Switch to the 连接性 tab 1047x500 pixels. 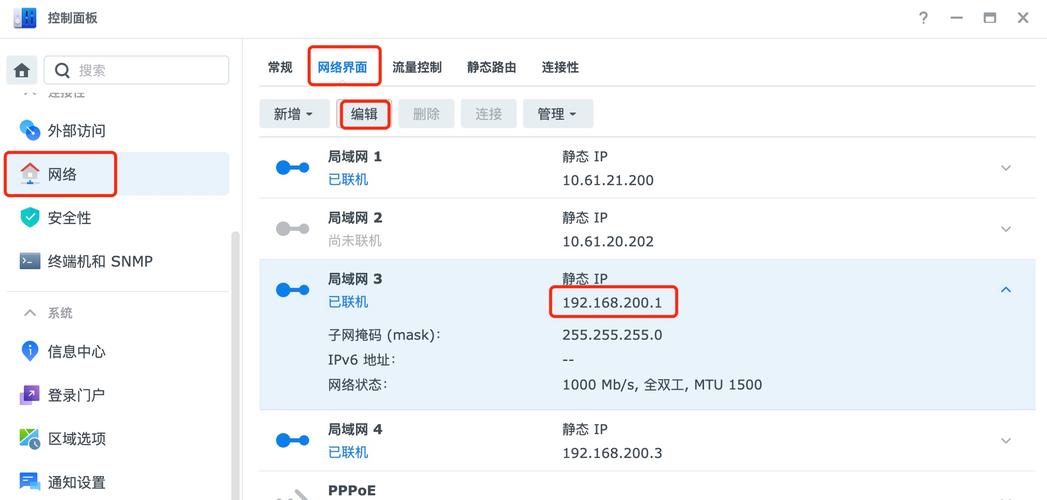tap(560, 67)
